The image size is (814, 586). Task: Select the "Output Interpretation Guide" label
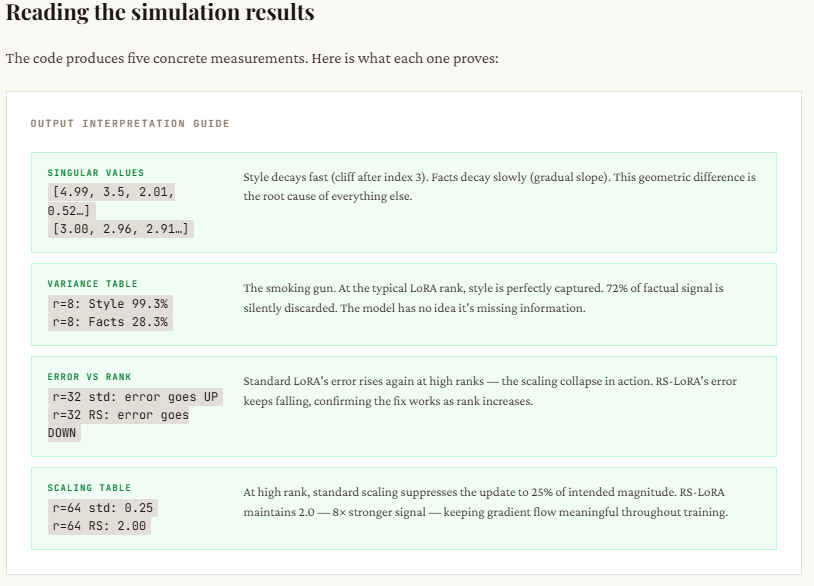130,124
